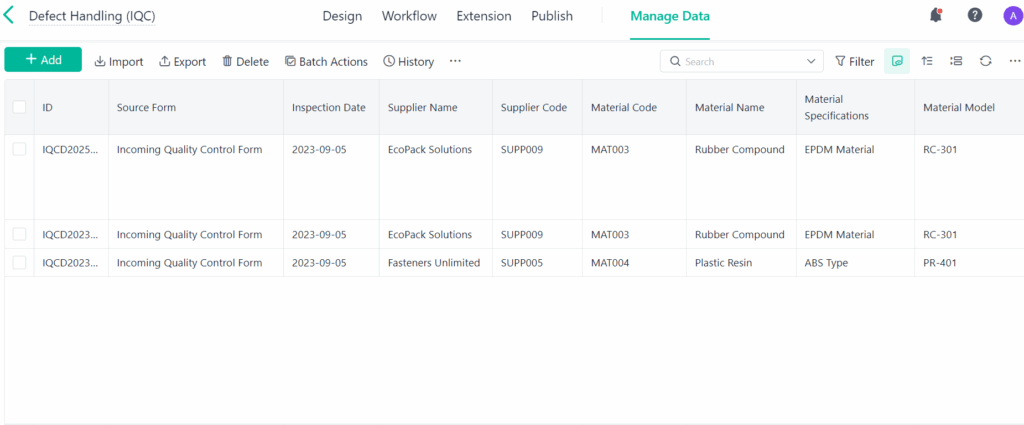Switch to the Workflow tab
The height and width of the screenshot is (425, 1024).
pos(409,16)
